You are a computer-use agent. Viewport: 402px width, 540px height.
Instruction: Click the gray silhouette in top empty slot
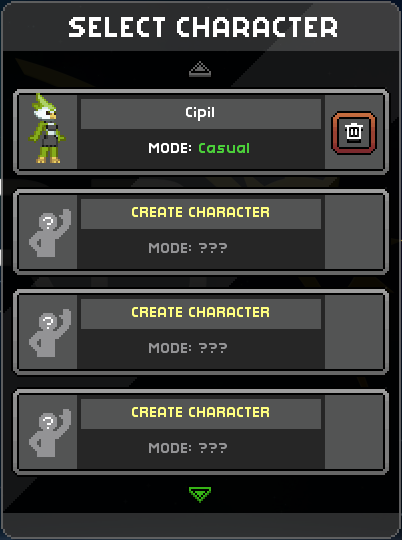(x=50, y=233)
